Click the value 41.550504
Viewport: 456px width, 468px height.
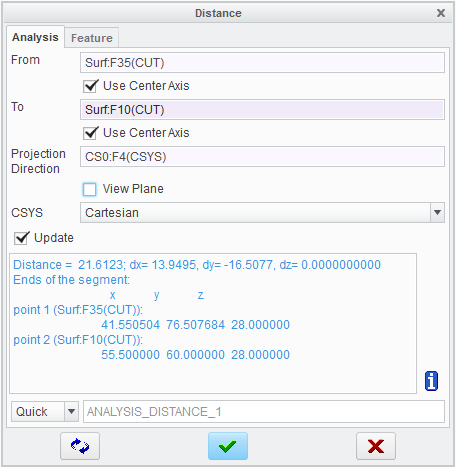[130, 325]
